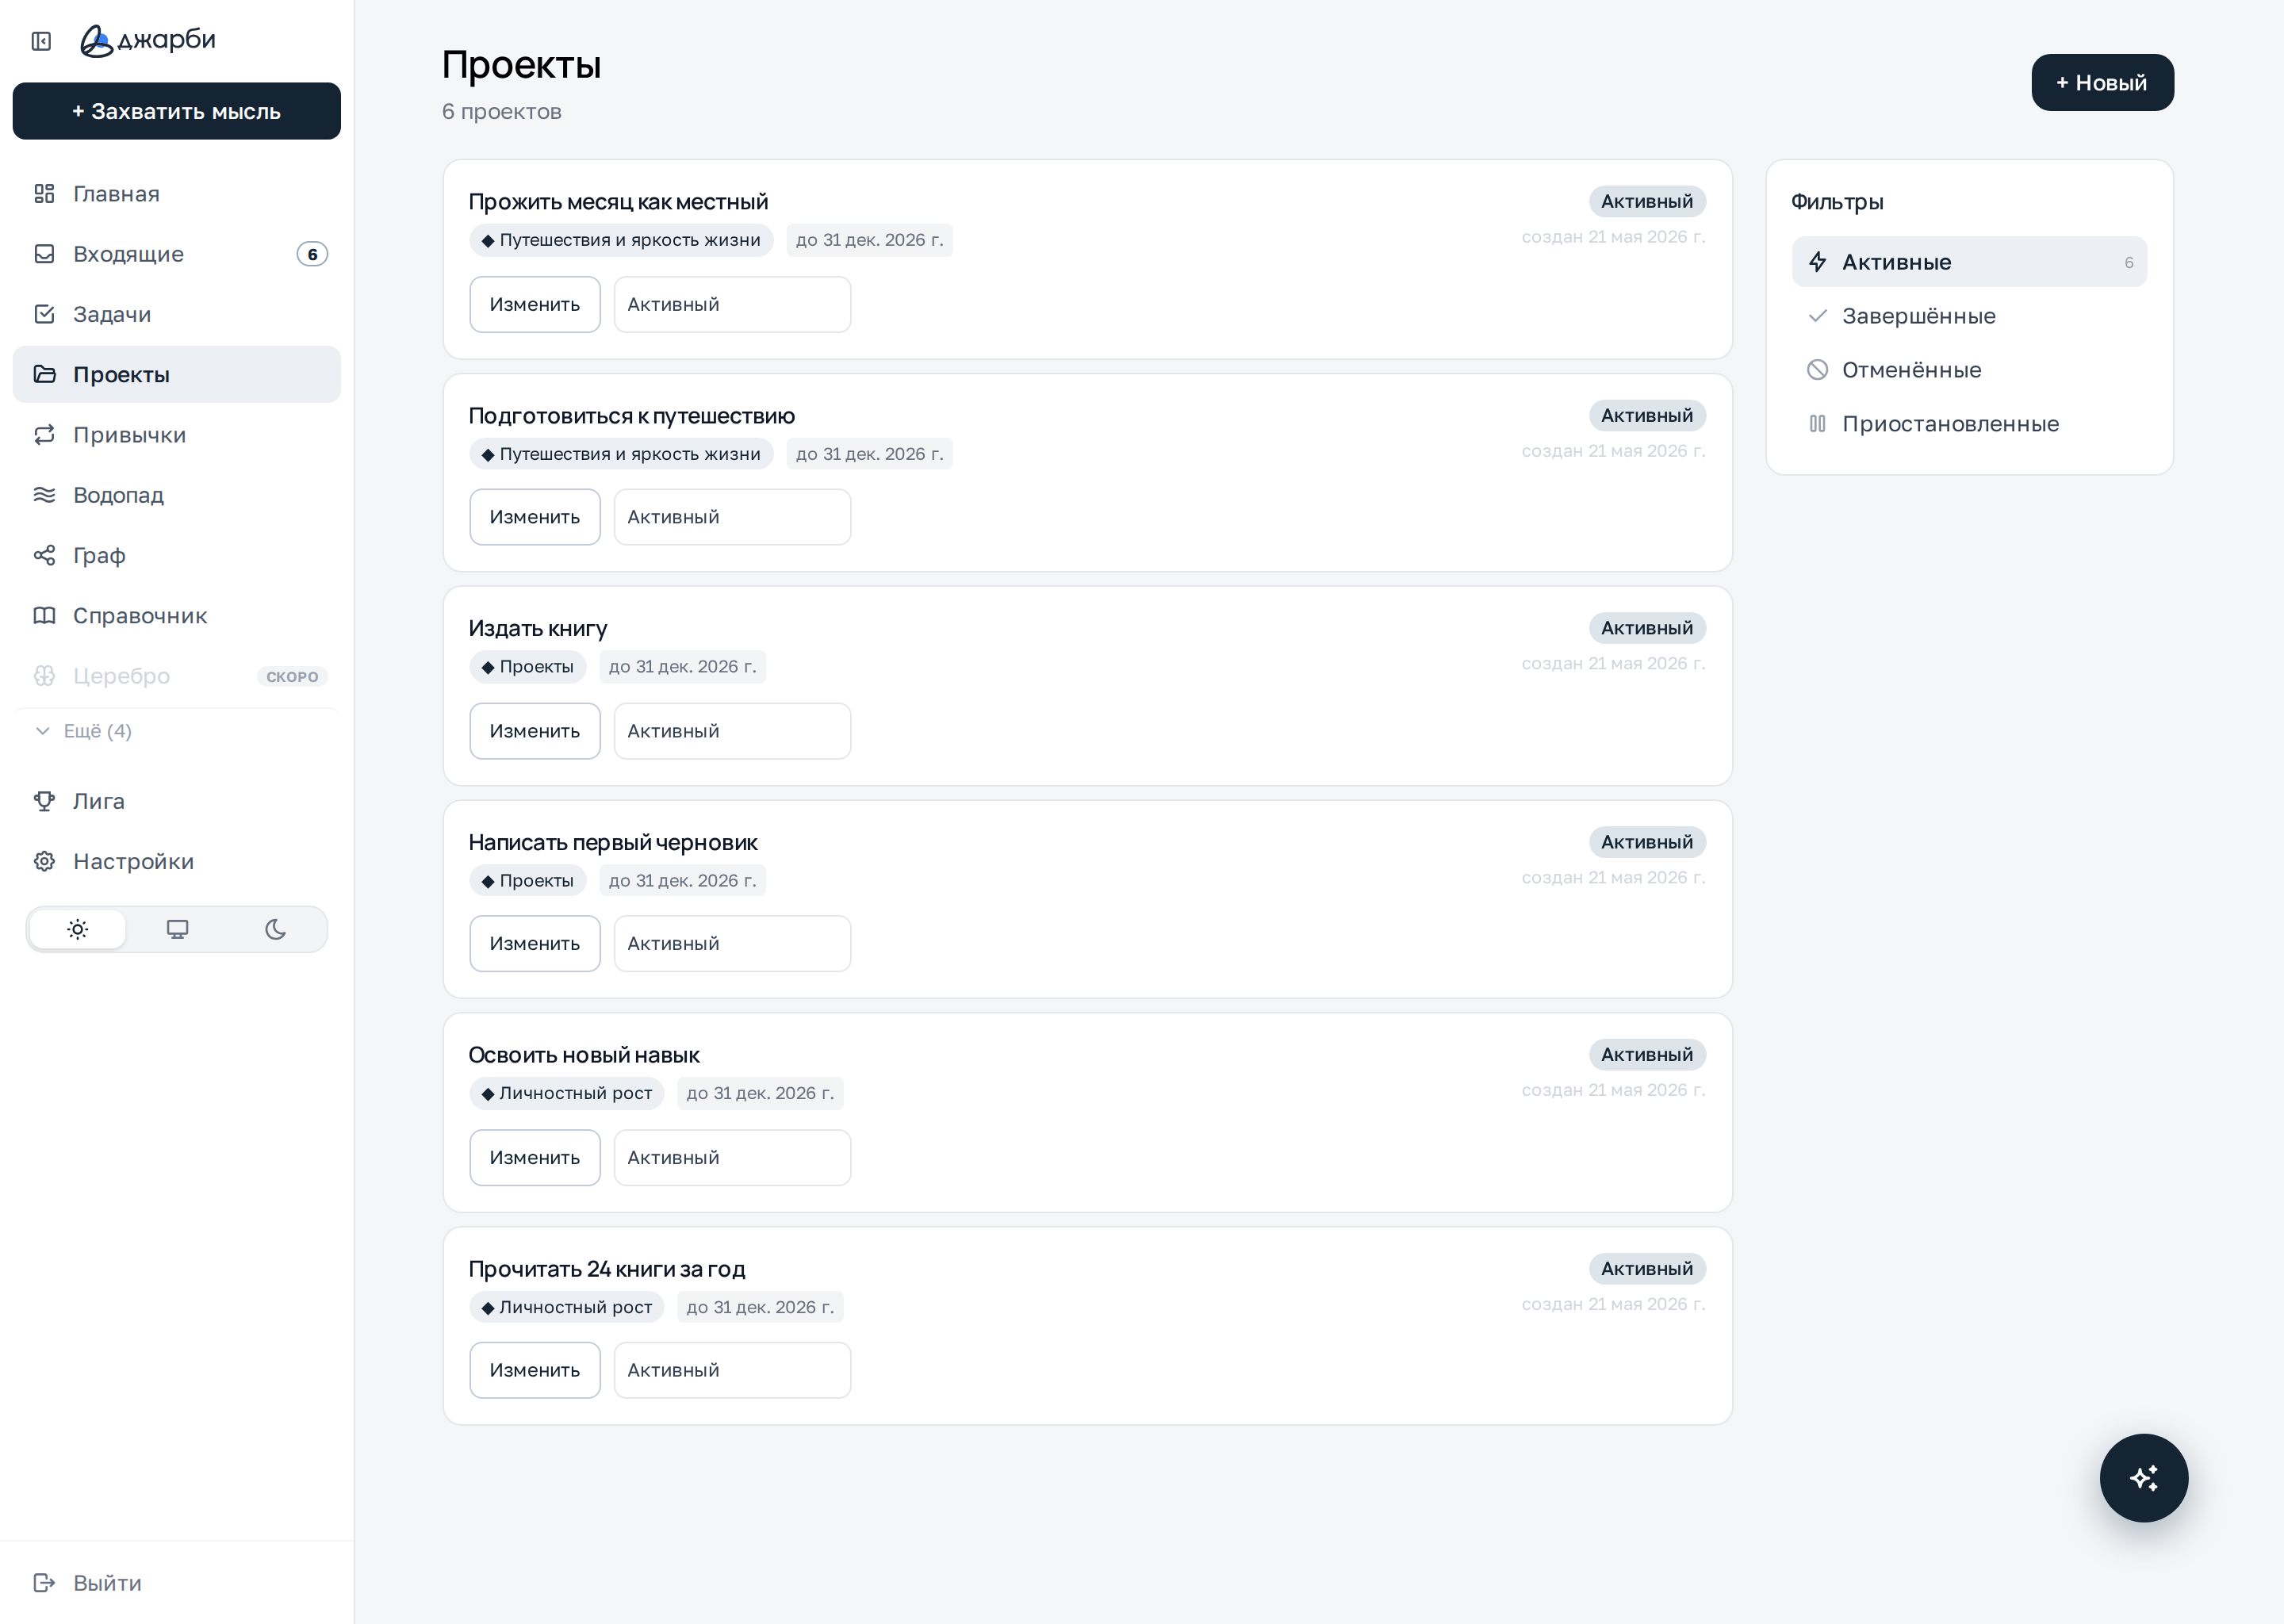Open status dropdown for Издать книгу
This screenshot has width=2284, height=1624.
[732, 731]
